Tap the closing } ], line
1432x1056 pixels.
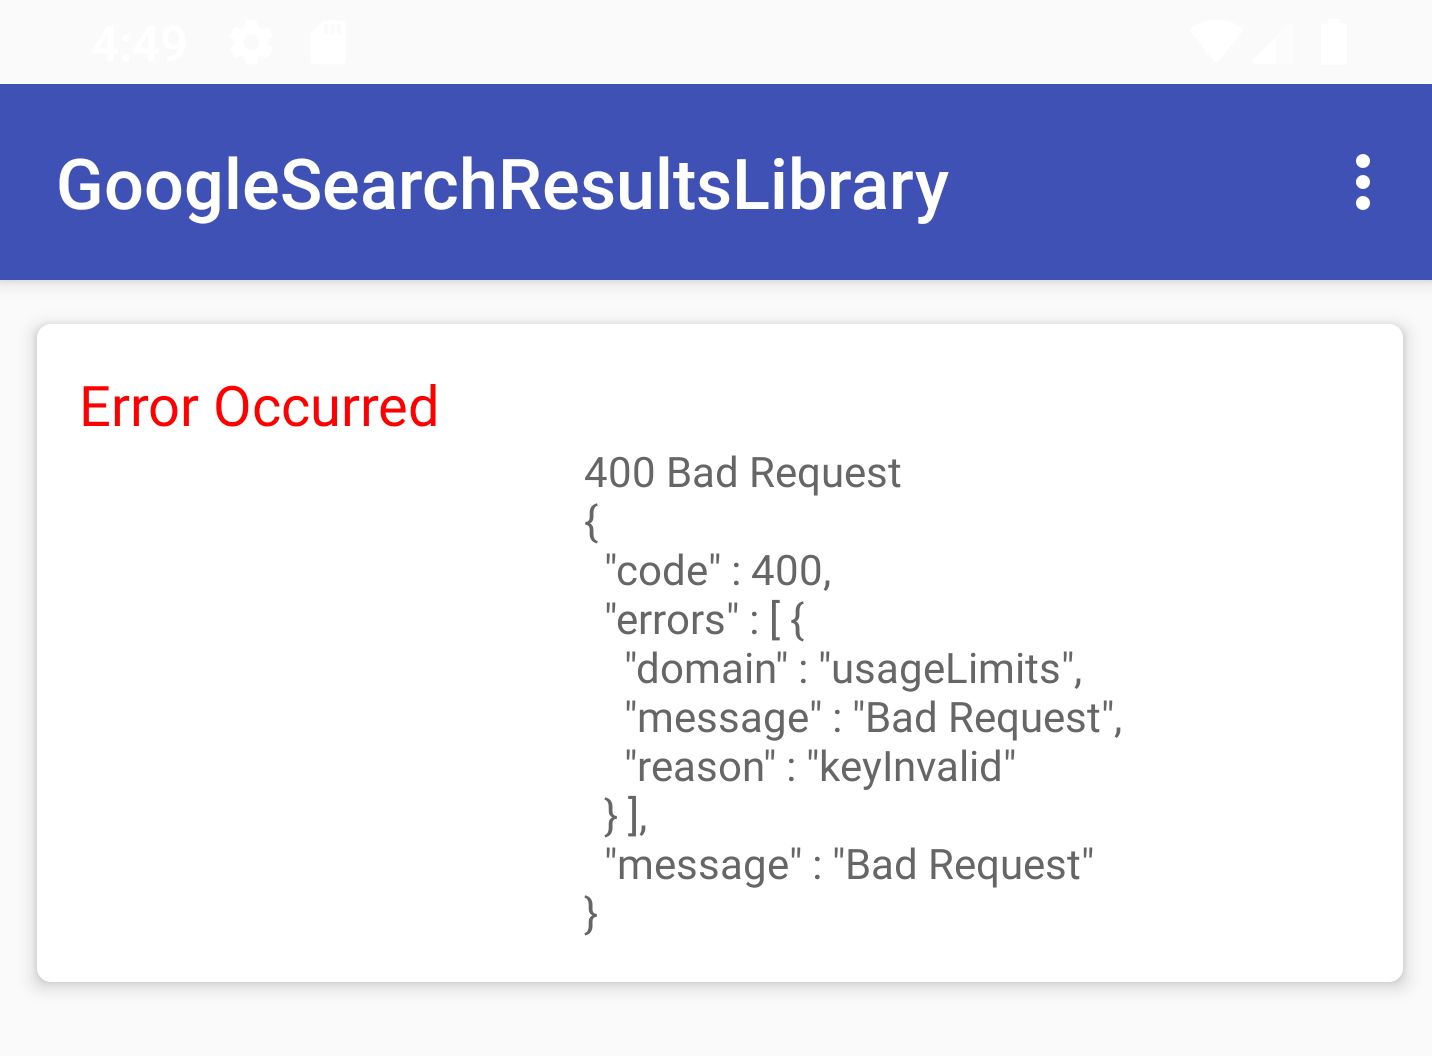(626, 816)
